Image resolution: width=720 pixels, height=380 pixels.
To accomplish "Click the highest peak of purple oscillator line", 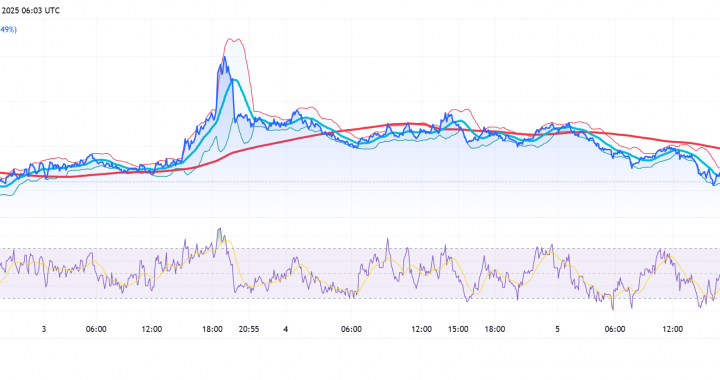I will 219,229.
